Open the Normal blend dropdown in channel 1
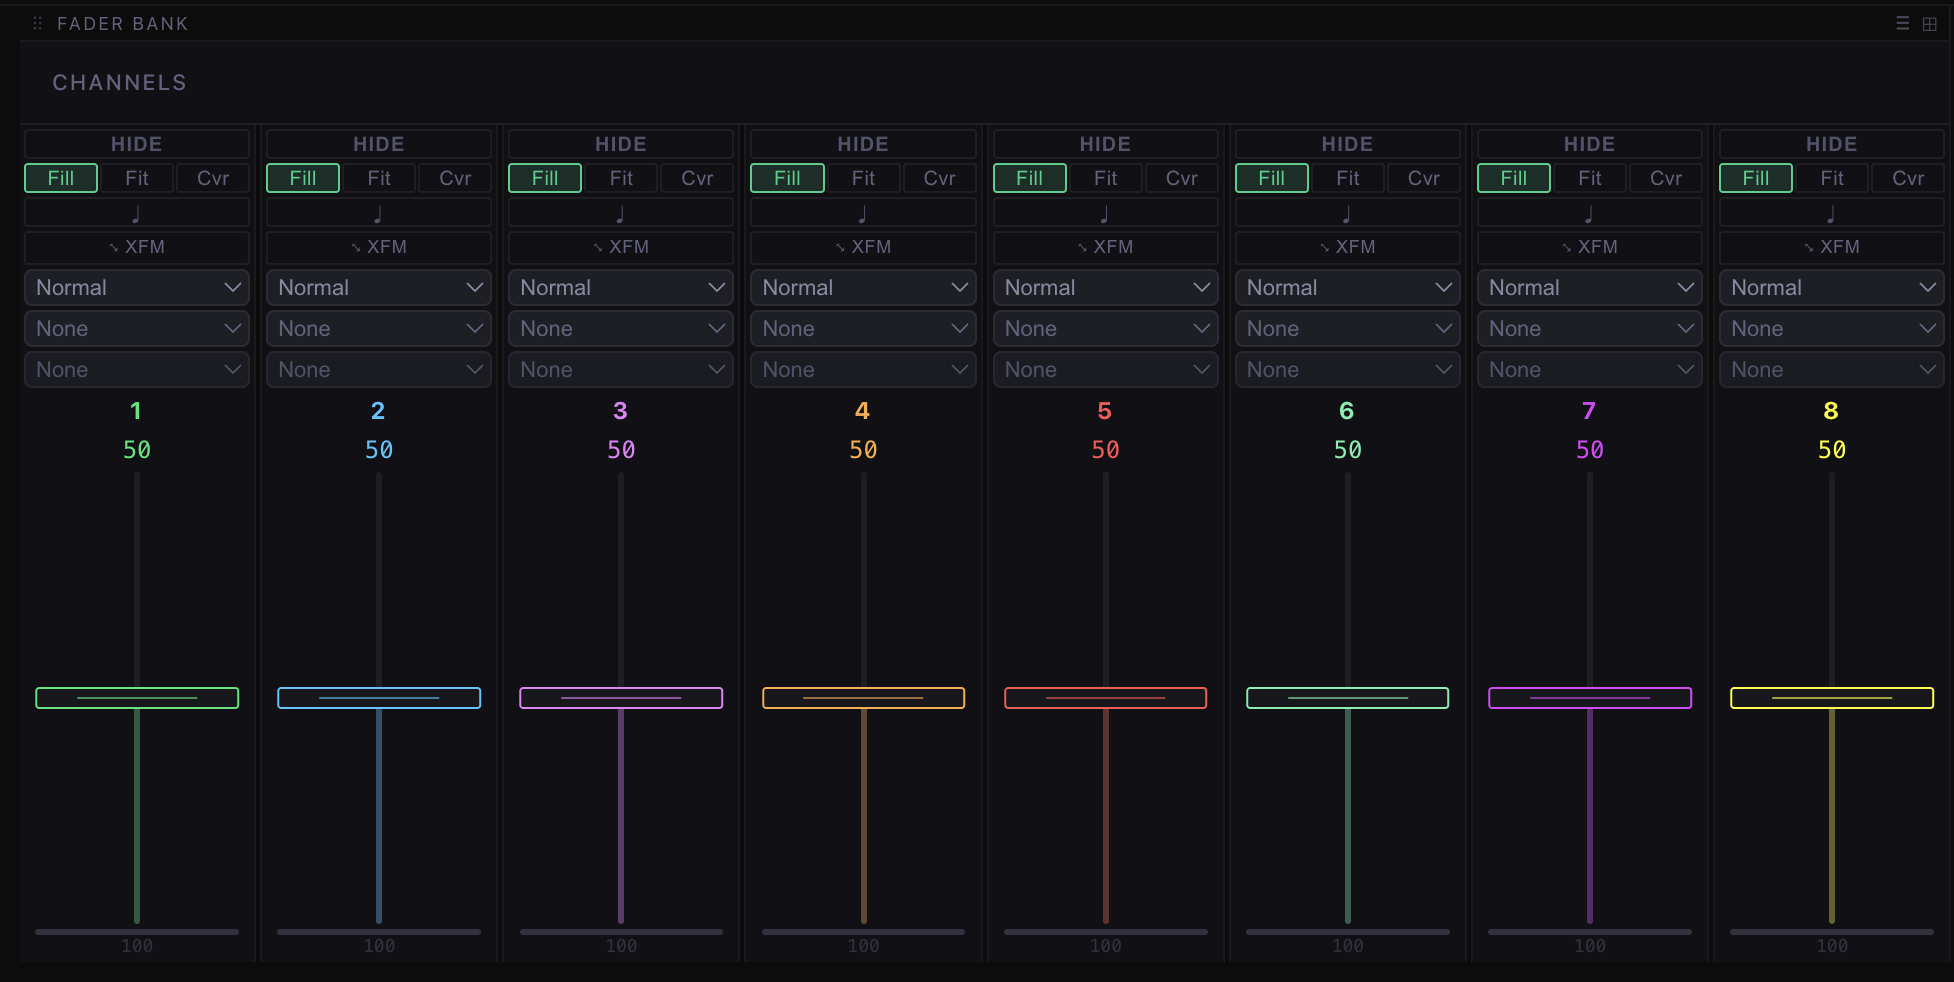This screenshot has height=982, width=1954. [137, 288]
